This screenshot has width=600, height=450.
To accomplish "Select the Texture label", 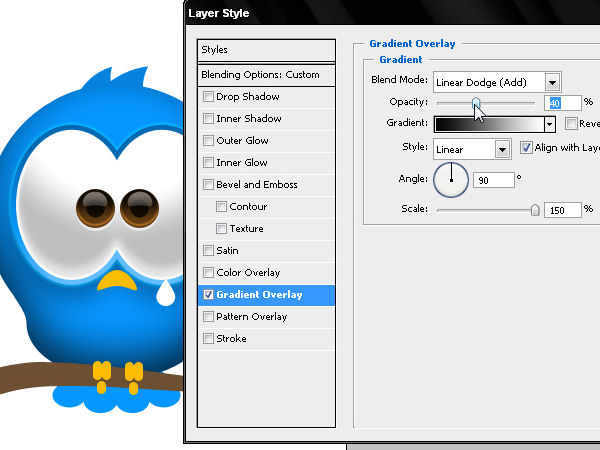I will pyautogui.click(x=246, y=228).
